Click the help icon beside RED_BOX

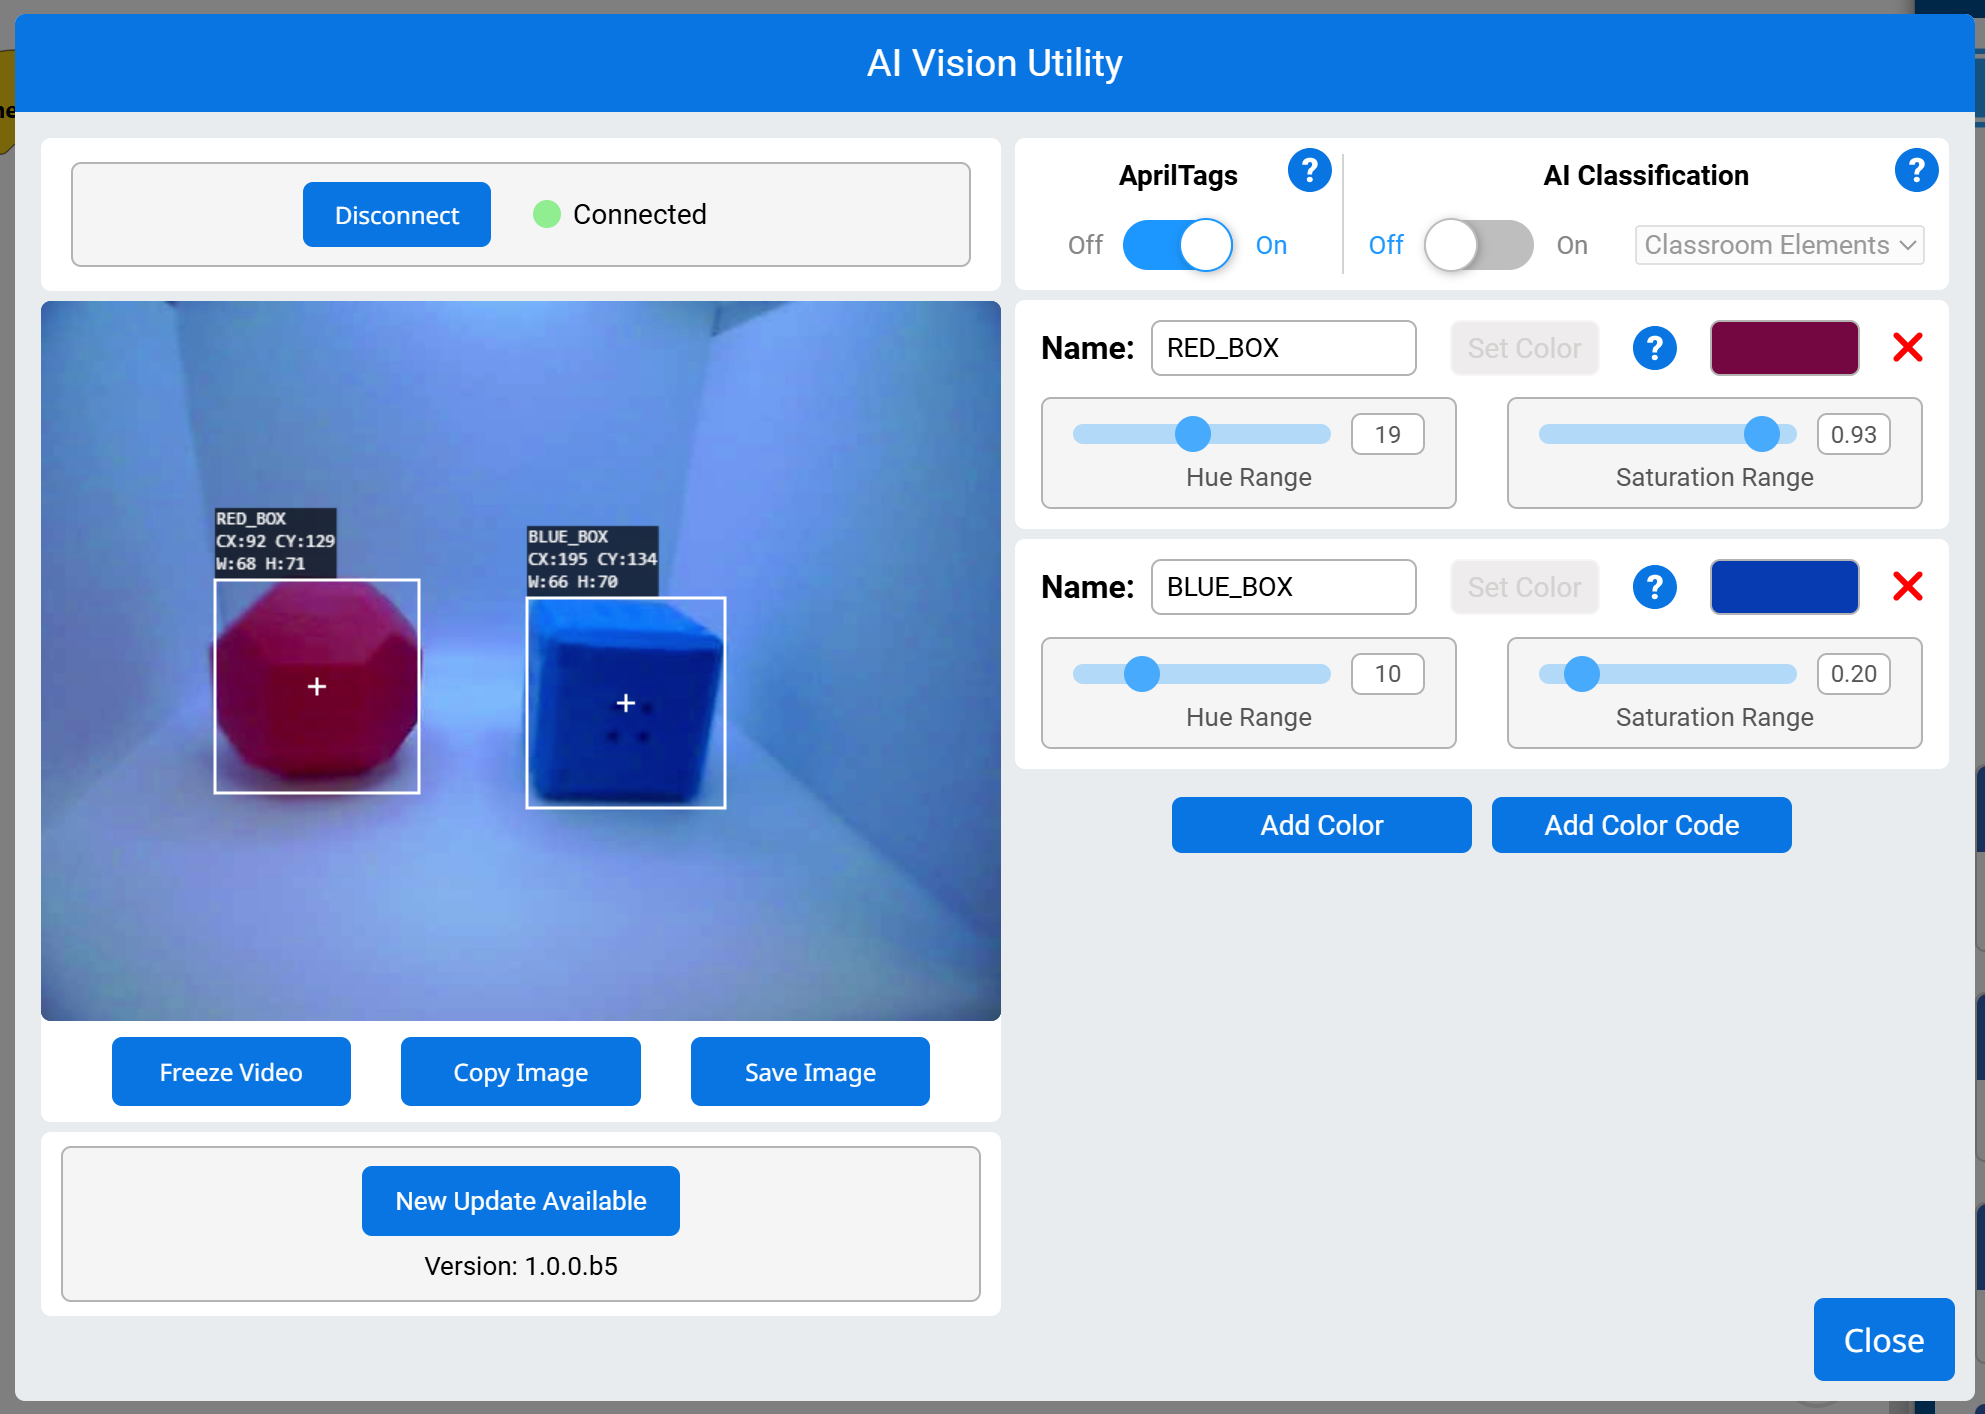point(1654,348)
